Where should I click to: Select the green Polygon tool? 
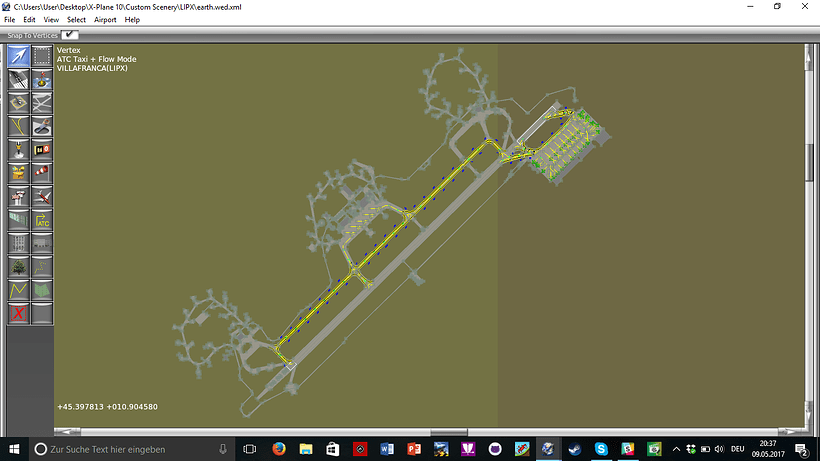42,291
